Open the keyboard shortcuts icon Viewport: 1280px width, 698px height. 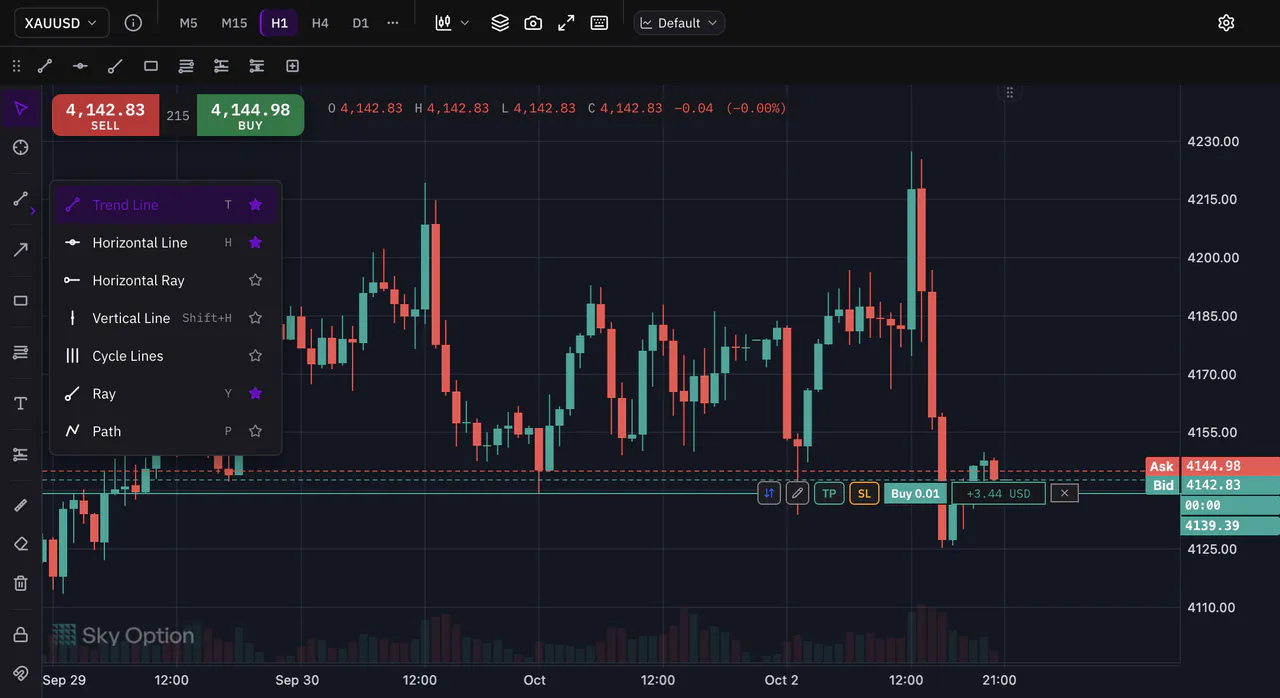click(x=599, y=22)
